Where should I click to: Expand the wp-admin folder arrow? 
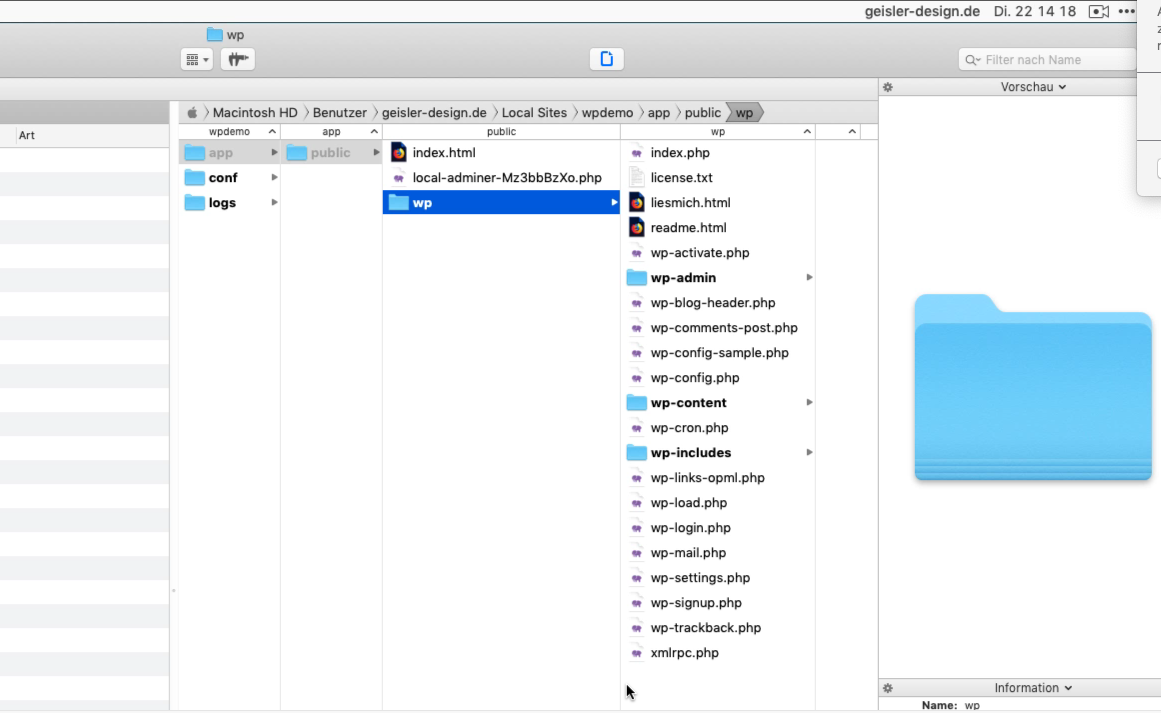pyautogui.click(x=809, y=278)
